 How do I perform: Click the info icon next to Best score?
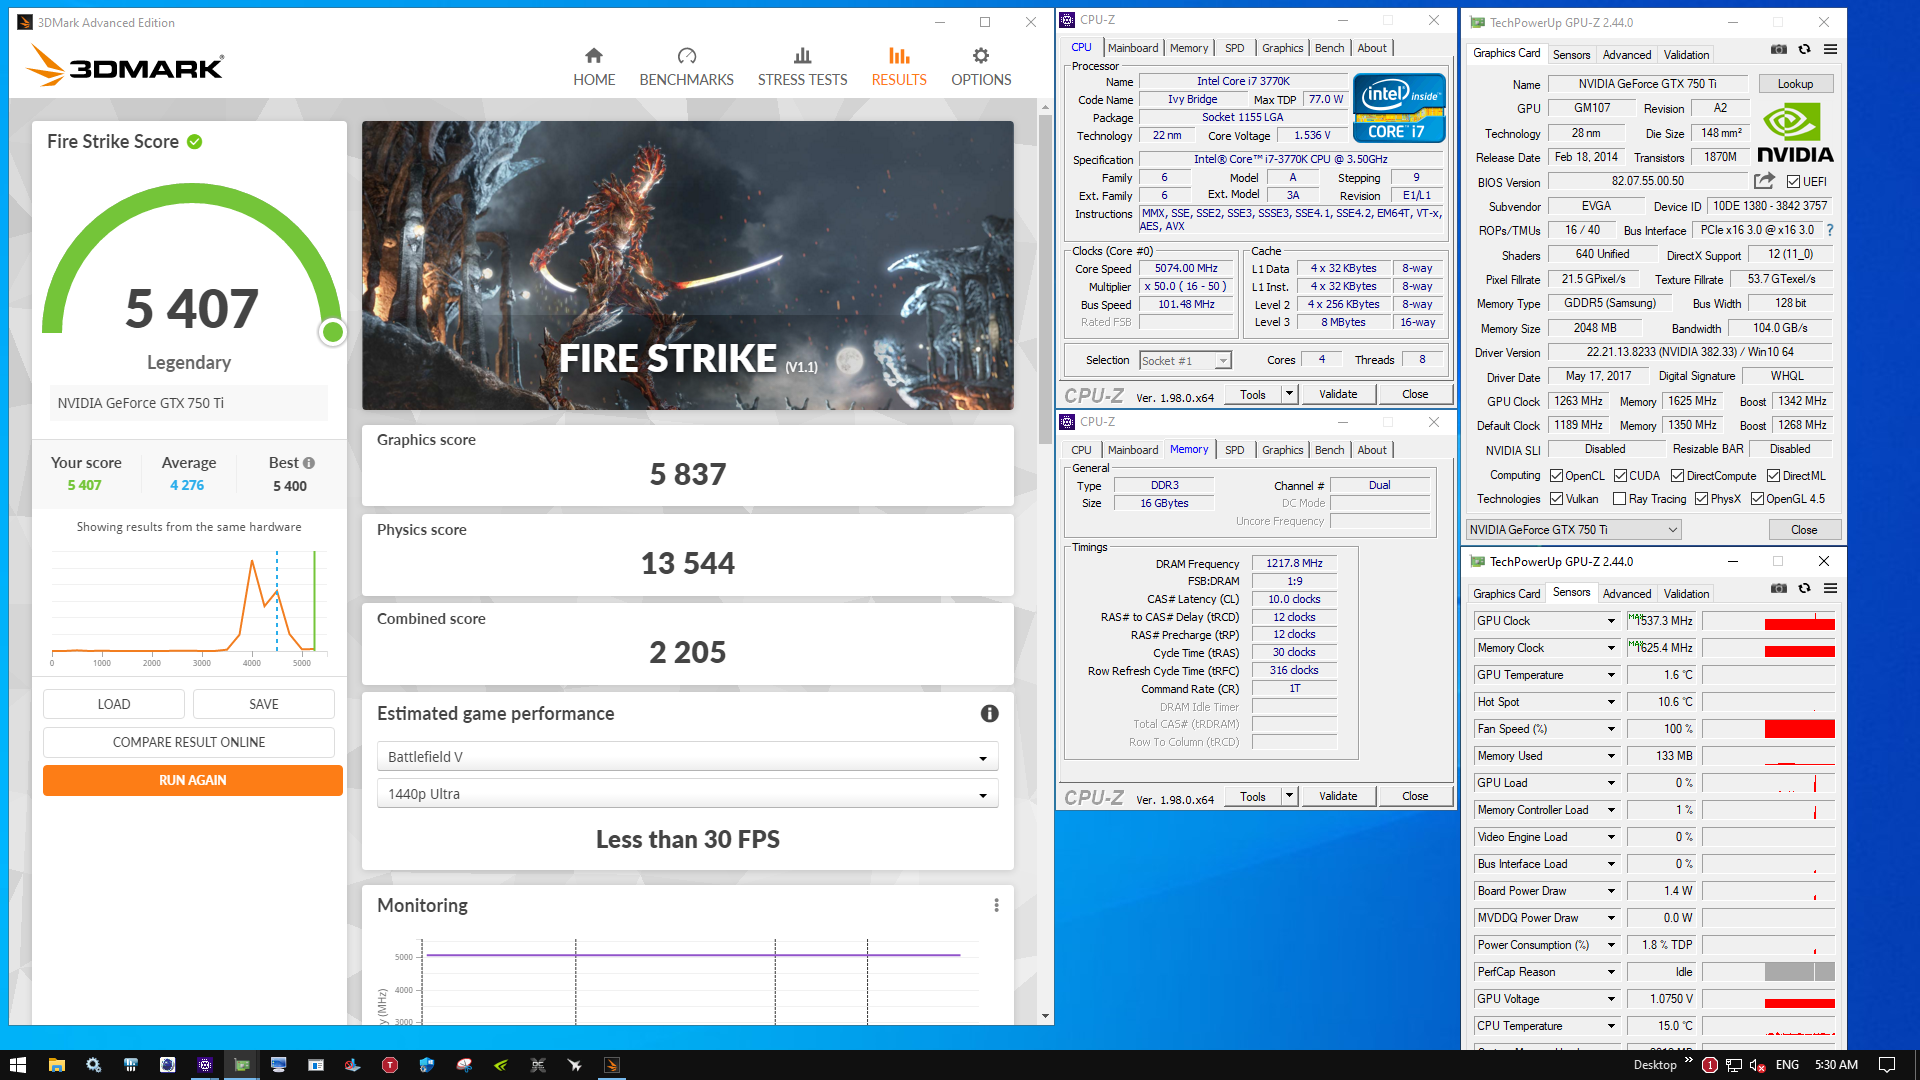[x=309, y=463]
